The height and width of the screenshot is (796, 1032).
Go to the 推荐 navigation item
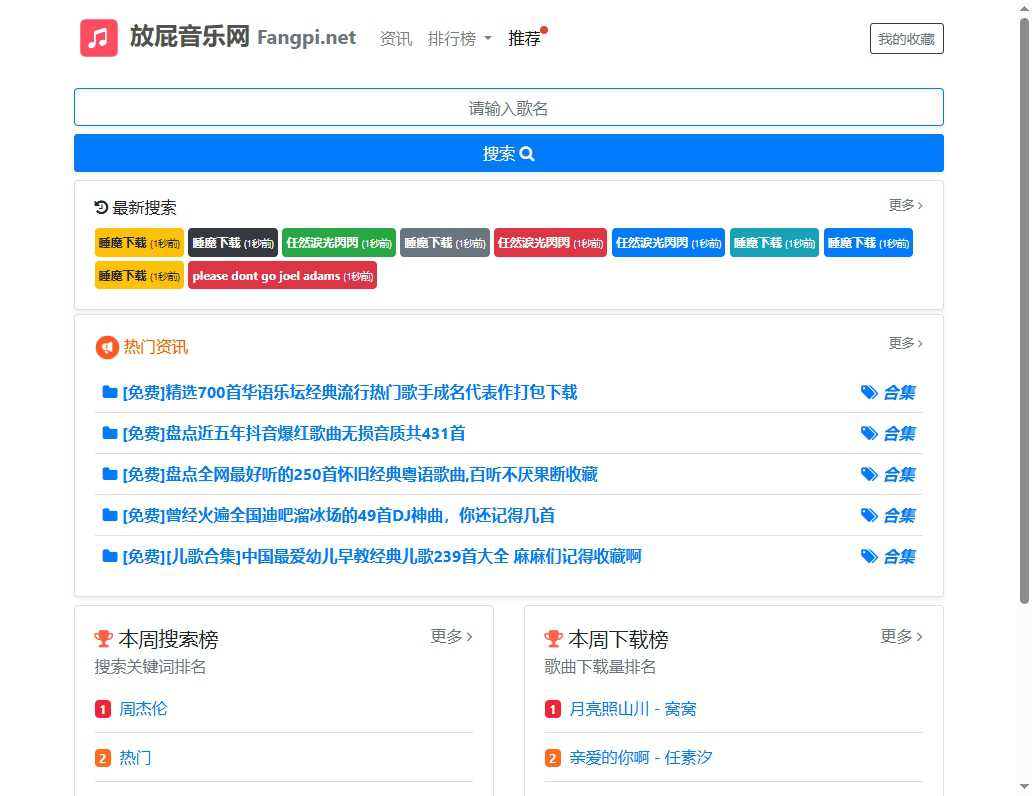(x=524, y=39)
